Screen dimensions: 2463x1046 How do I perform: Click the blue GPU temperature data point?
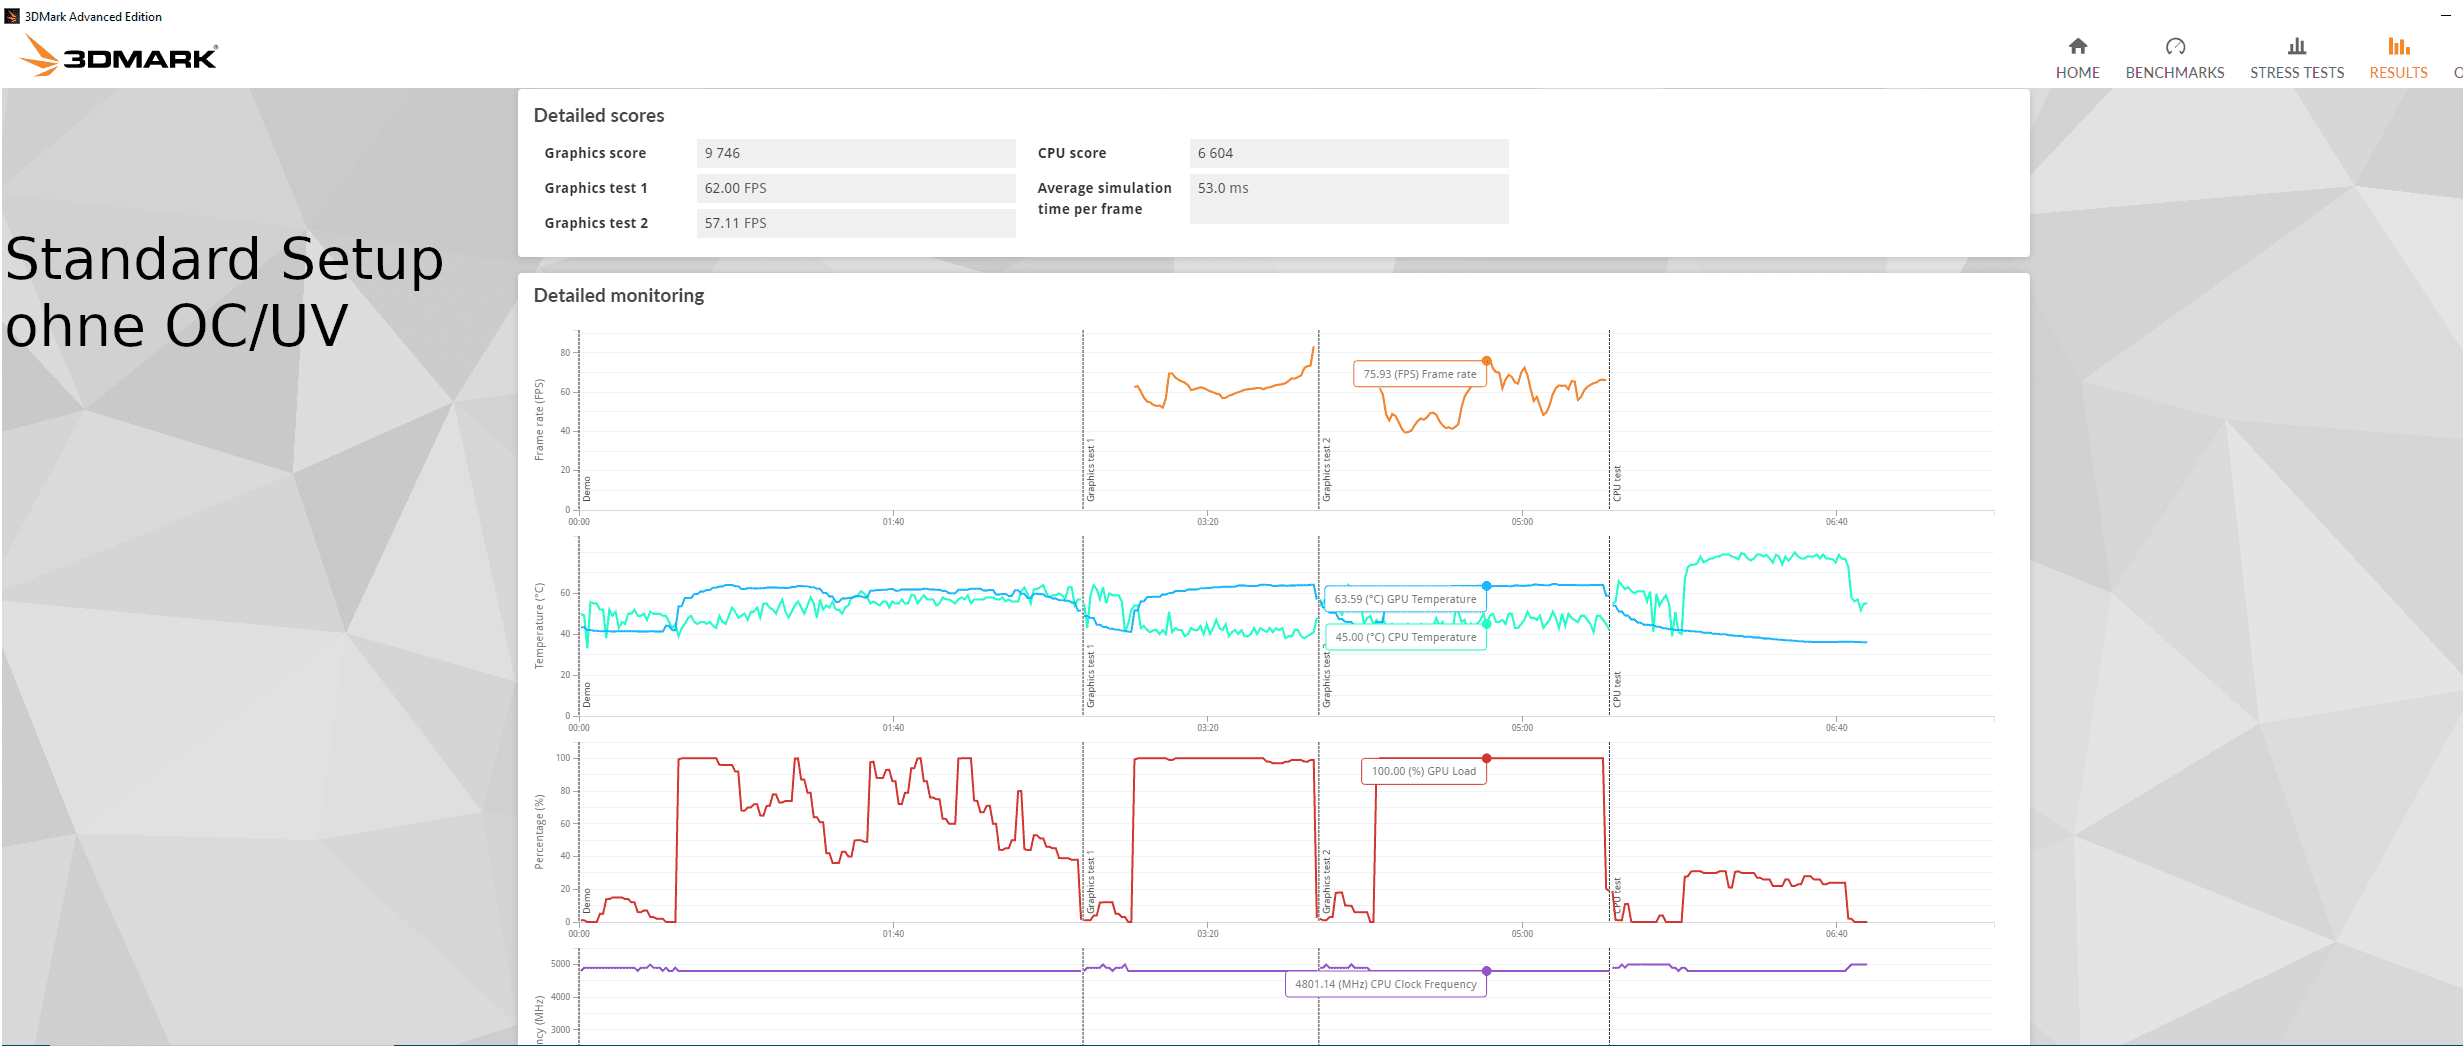click(1487, 586)
